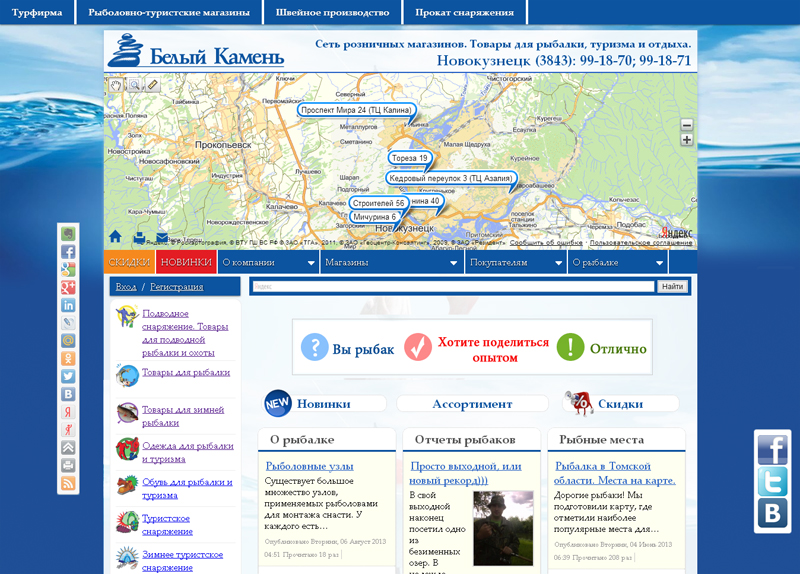
Task: Zoom in the map with plus button
Action: [x=687, y=139]
